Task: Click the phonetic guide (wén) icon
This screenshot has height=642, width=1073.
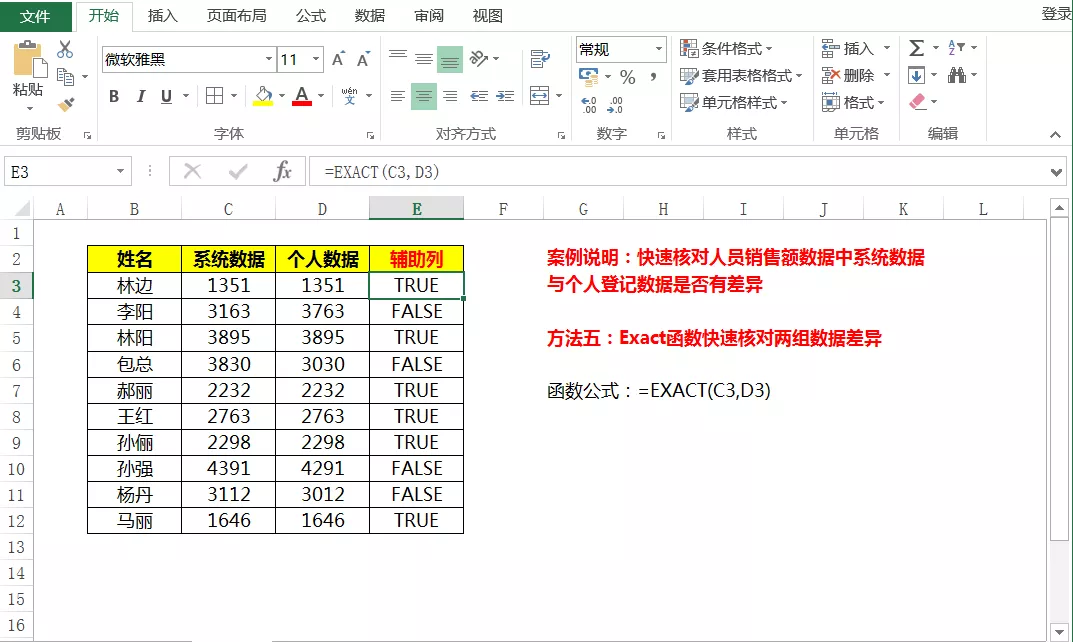Action: pos(350,96)
